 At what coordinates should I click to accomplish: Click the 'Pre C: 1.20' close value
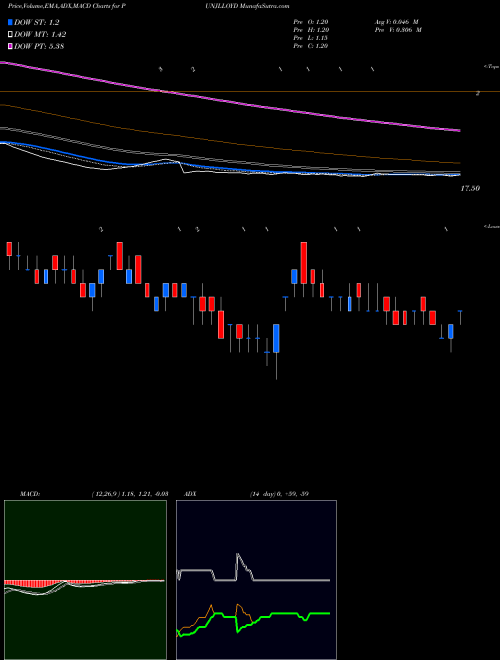(x=311, y=46)
